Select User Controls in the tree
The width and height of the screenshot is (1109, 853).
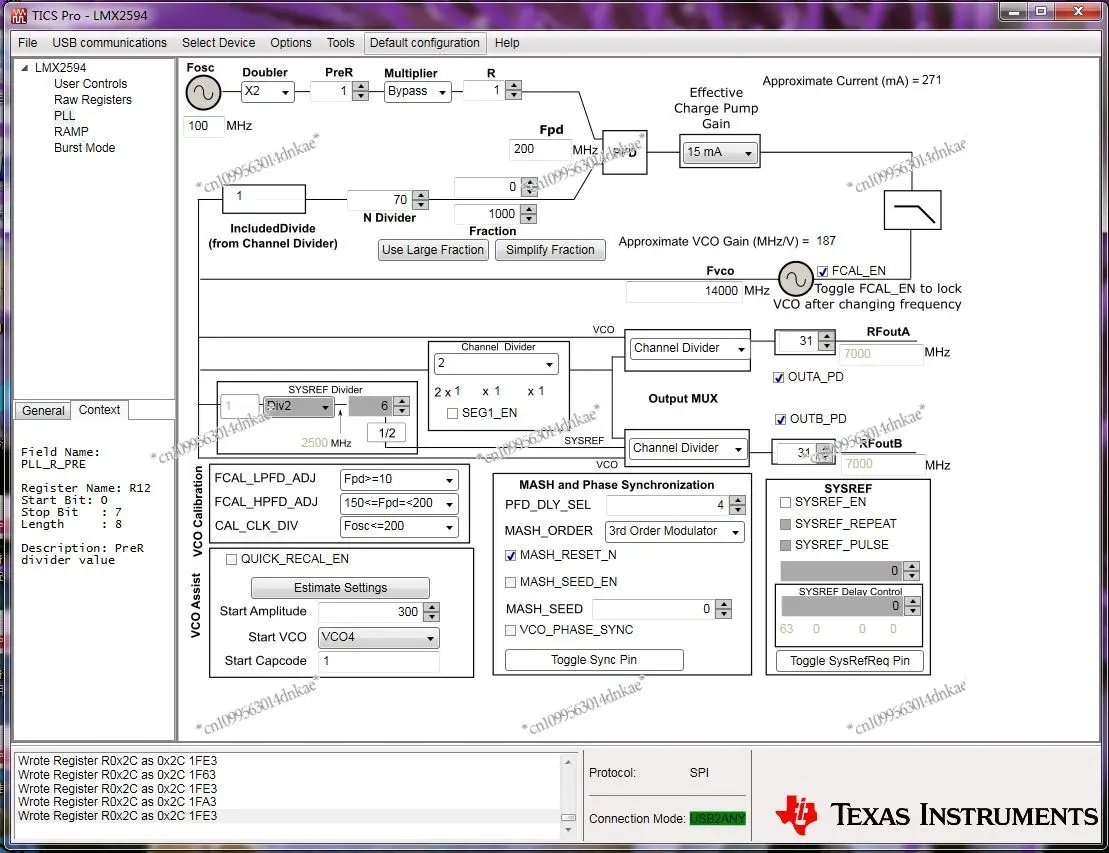click(x=91, y=83)
